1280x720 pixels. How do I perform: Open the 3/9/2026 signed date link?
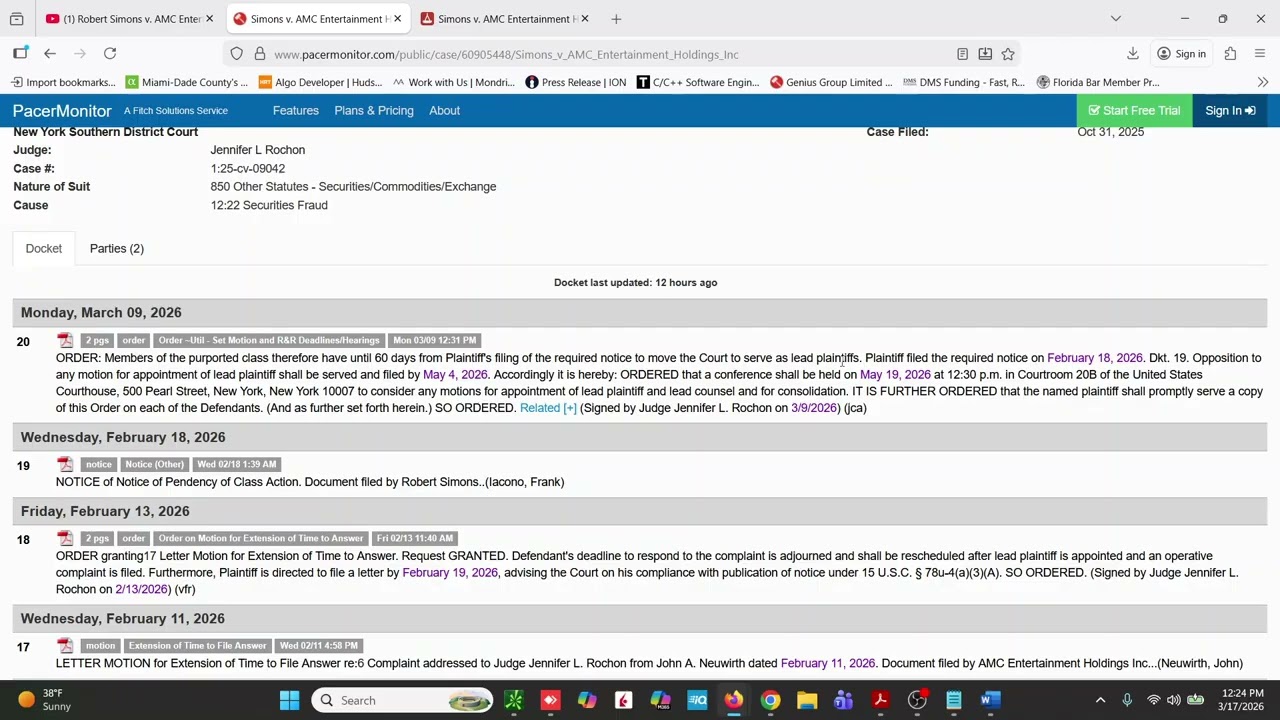[x=814, y=408]
